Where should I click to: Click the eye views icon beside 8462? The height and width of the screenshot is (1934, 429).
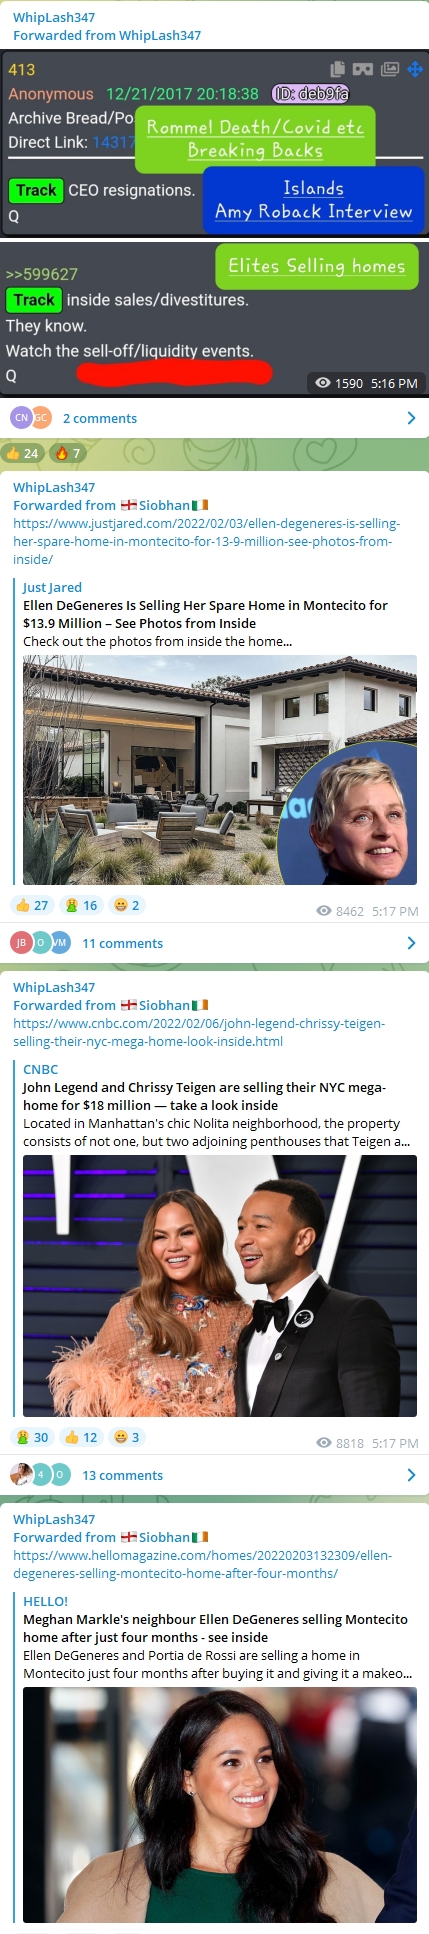click(x=324, y=911)
